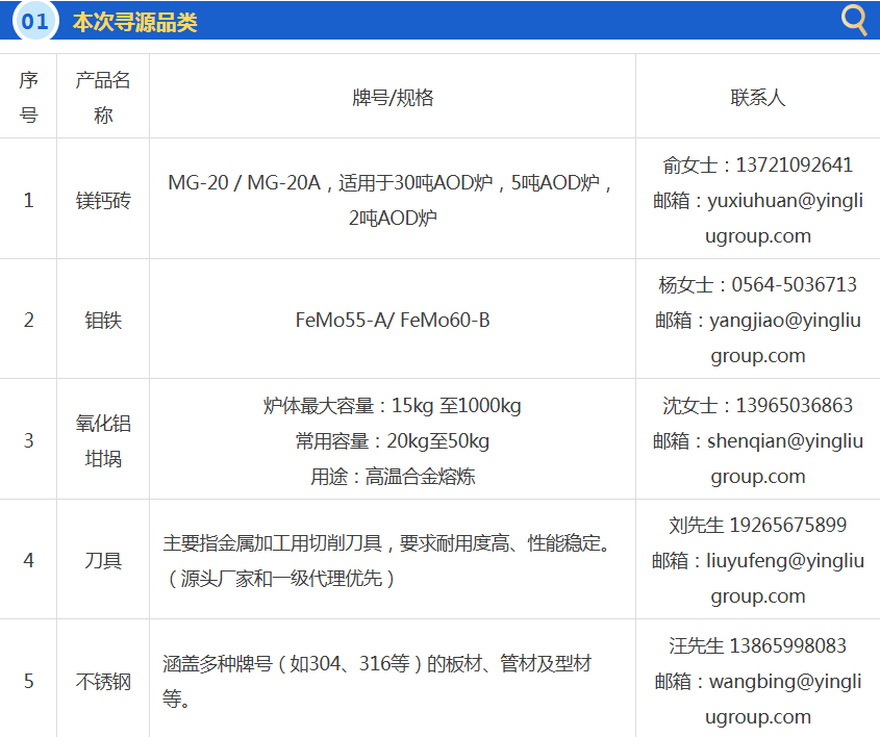Image resolution: width=880 pixels, height=737 pixels.
Task: Click the 01 section number badge
Action: (x=35, y=21)
